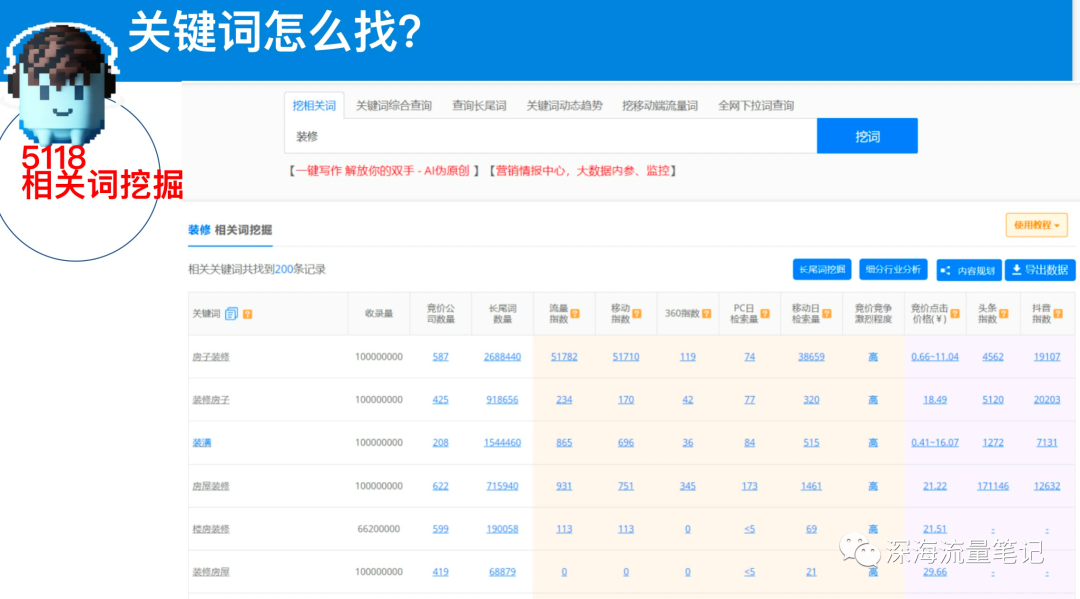Open the 使用教程 dropdown
This screenshot has width=1080, height=599.
click(x=1037, y=225)
